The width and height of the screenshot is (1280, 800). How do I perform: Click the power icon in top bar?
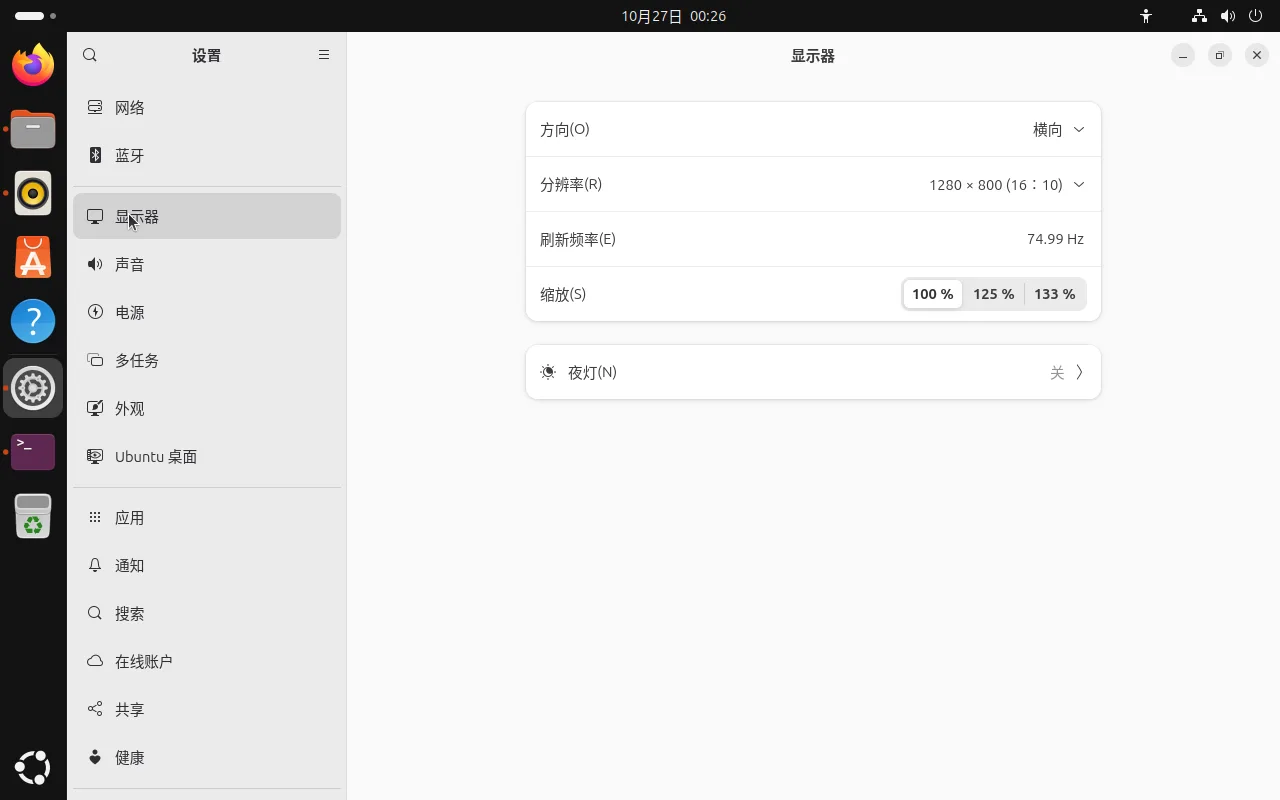pos(1255,16)
